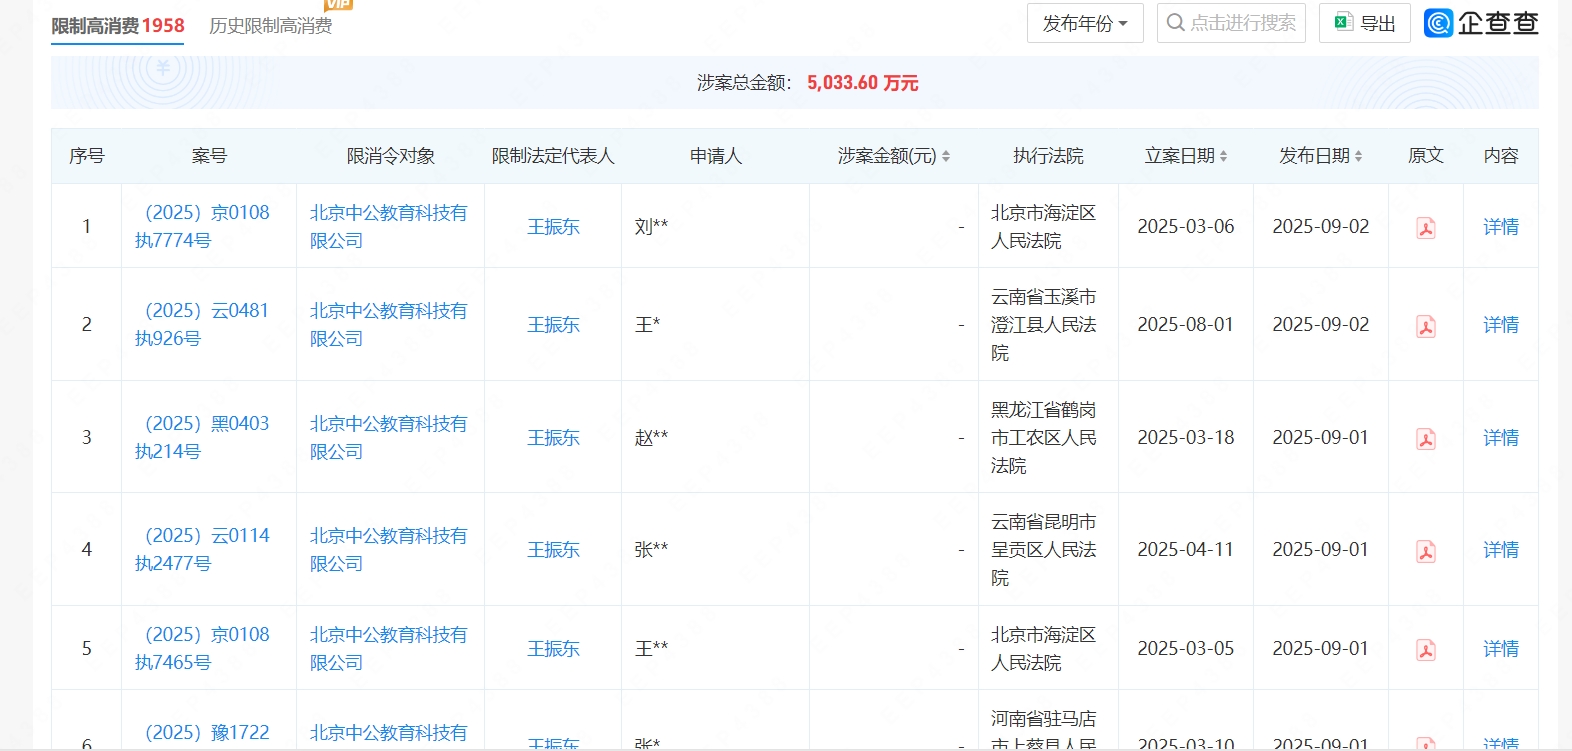The image size is (1572, 751).
Task: Click the 导出 export button
Action: 1365,23
